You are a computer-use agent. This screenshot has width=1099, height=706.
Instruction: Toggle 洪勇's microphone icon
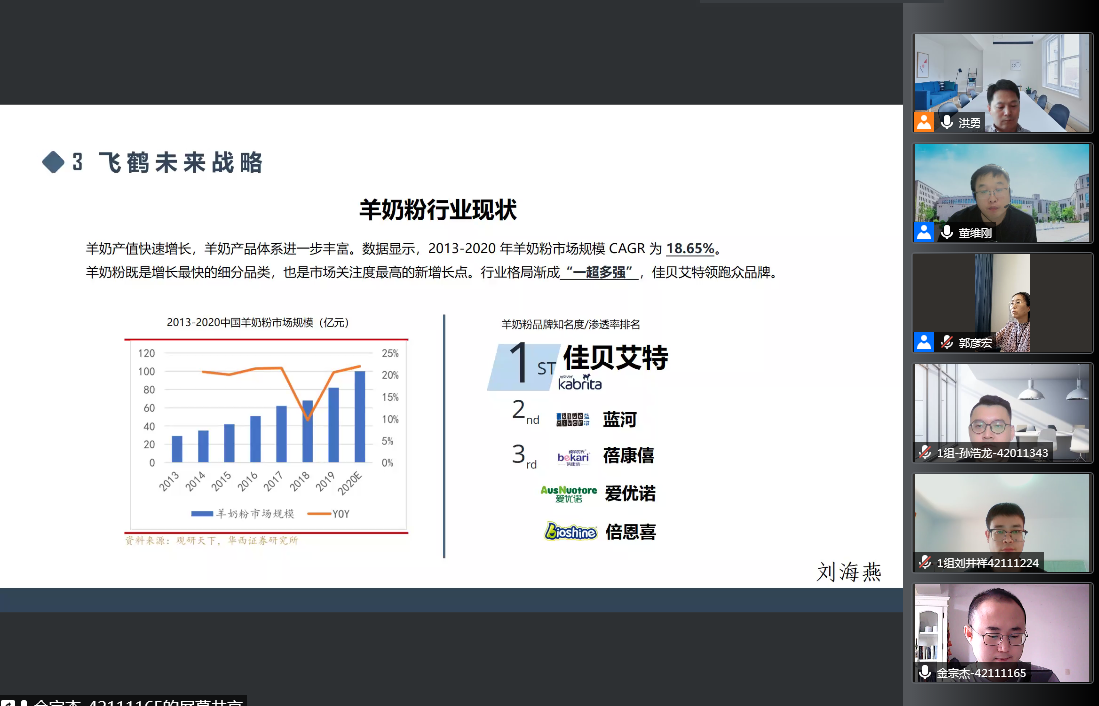point(947,122)
